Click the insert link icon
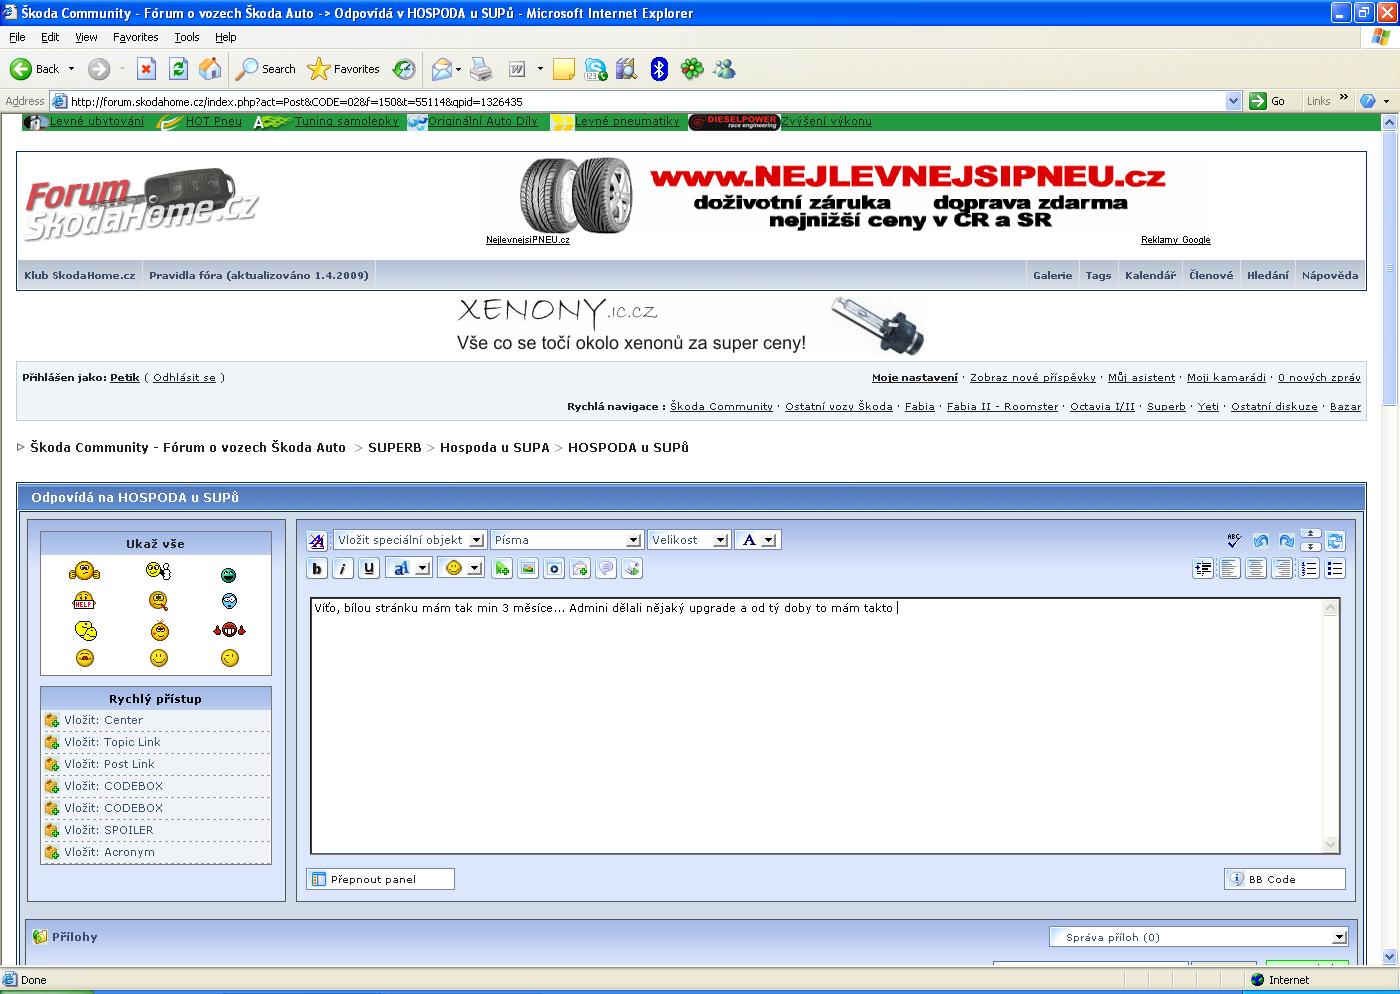The width and height of the screenshot is (1400, 994). click(502, 569)
